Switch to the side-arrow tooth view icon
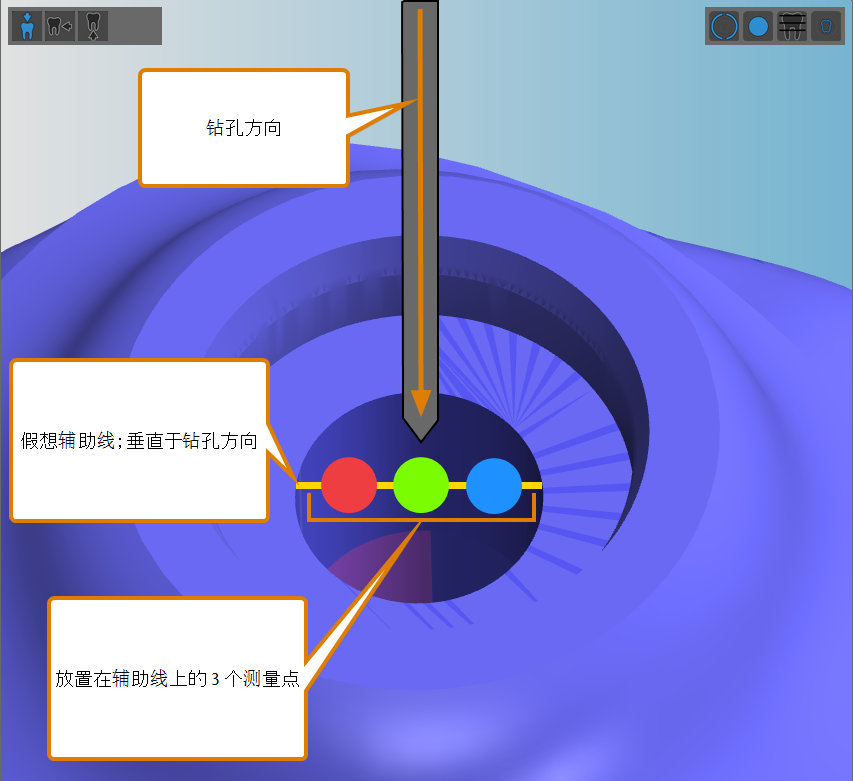 (60, 26)
